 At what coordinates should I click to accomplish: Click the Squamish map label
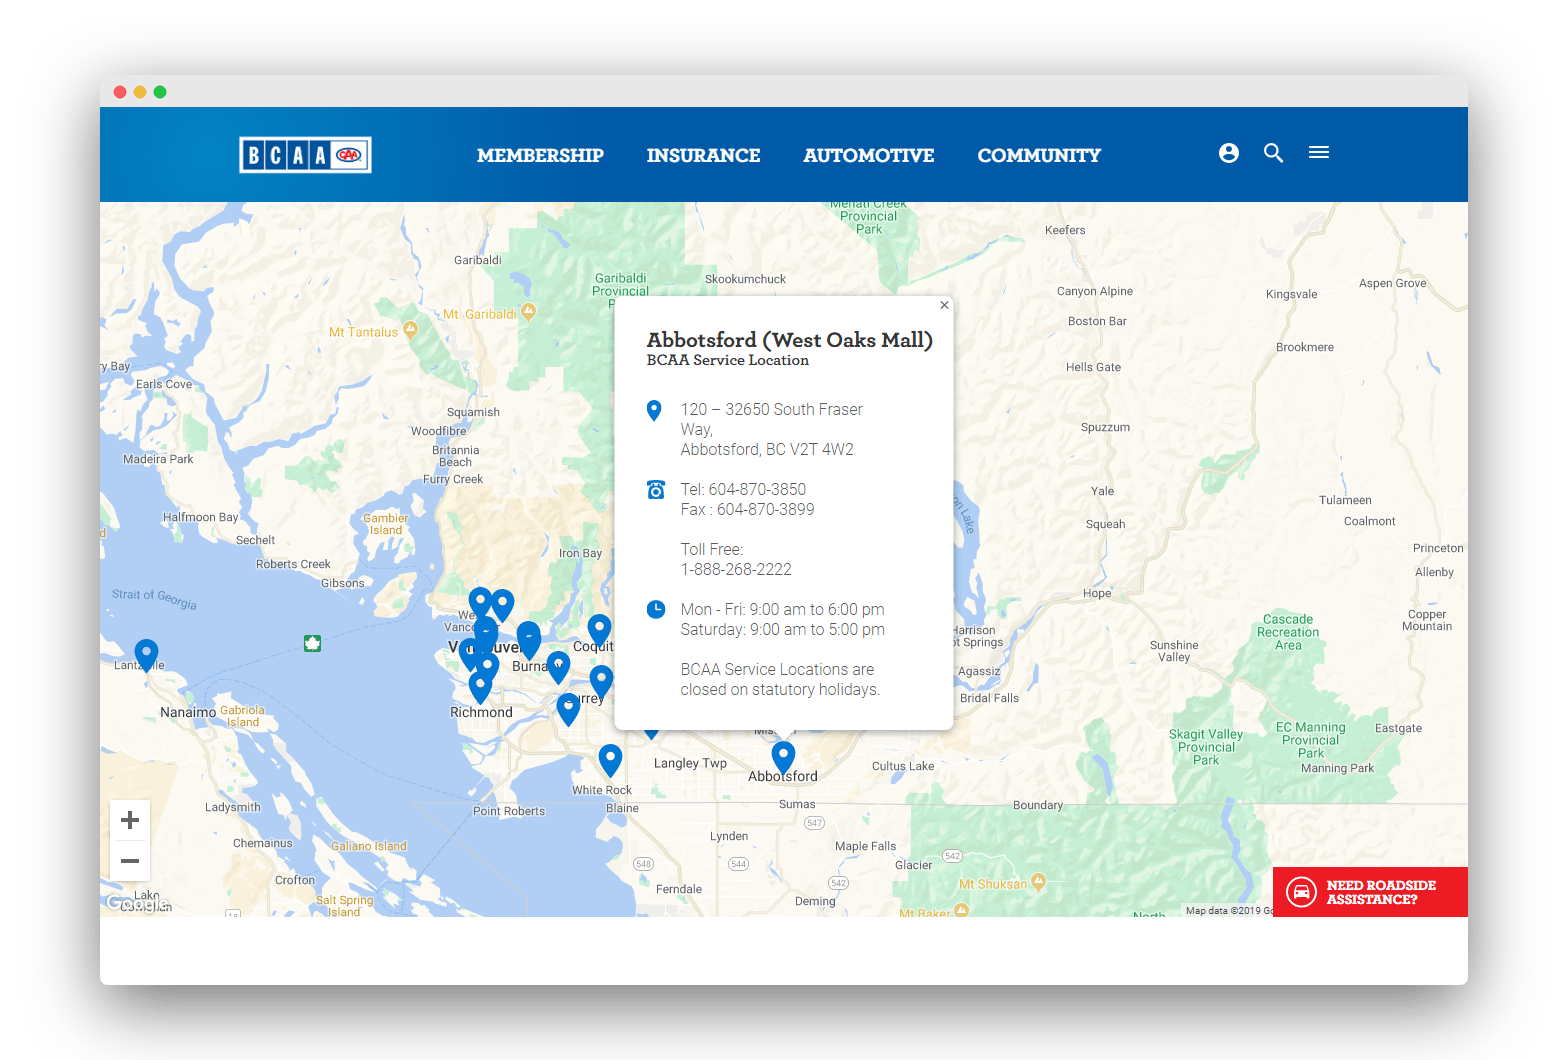(473, 412)
